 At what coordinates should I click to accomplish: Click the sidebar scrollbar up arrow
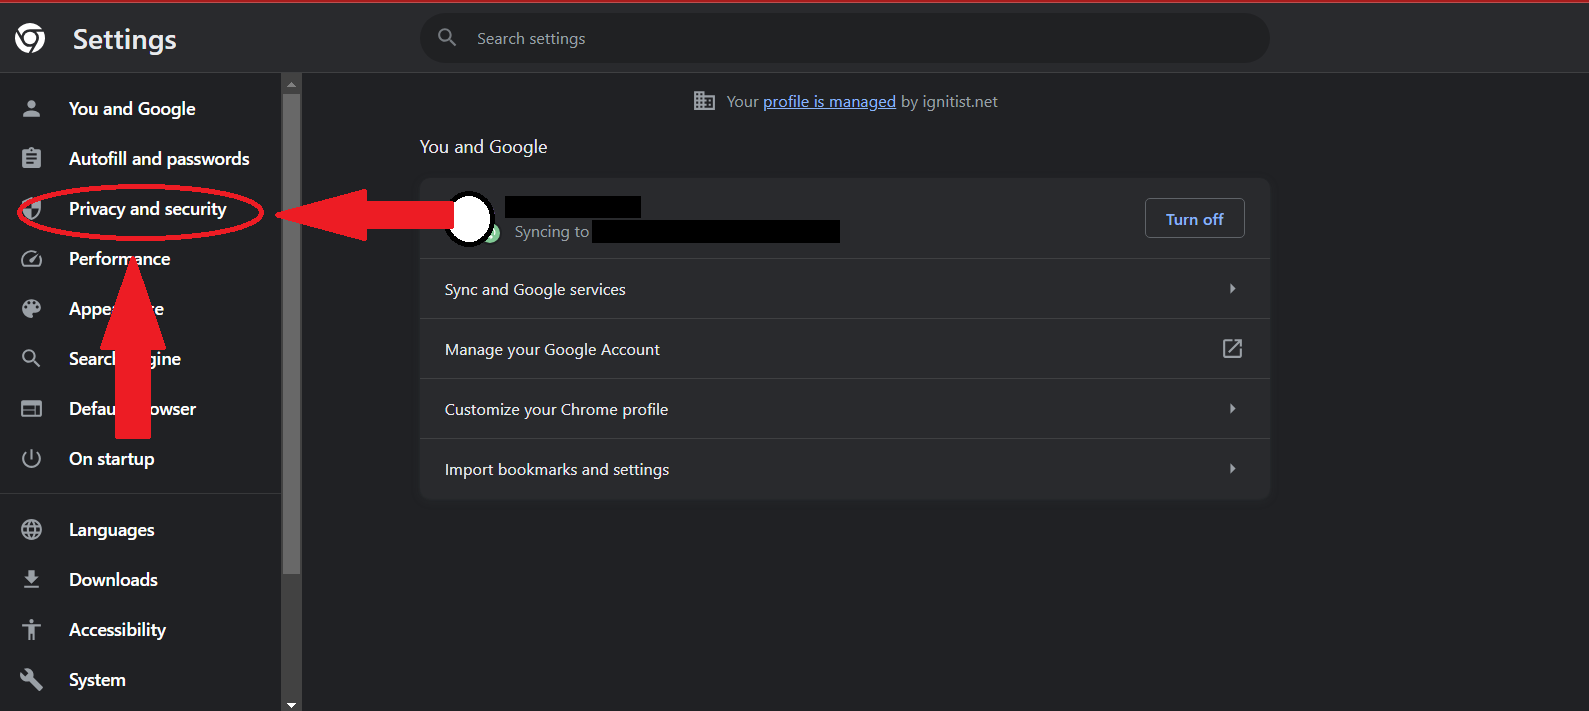[291, 84]
